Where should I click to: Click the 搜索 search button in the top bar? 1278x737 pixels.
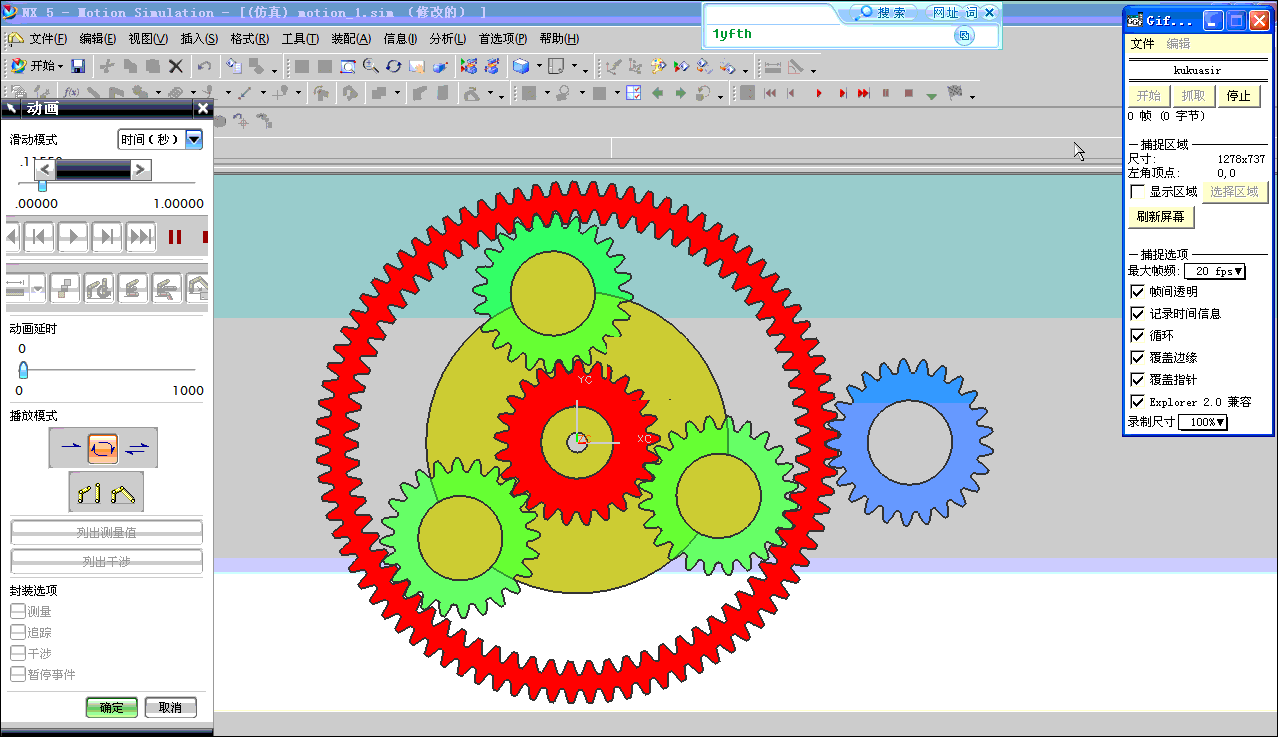[x=883, y=13]
